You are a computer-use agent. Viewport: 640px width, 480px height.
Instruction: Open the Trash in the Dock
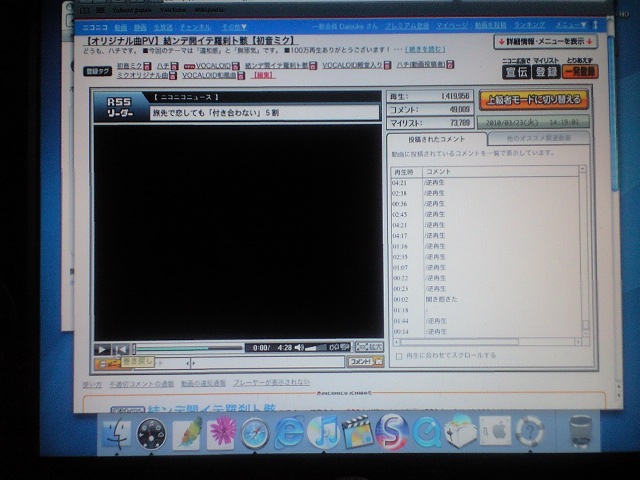(x=580, y=432)
